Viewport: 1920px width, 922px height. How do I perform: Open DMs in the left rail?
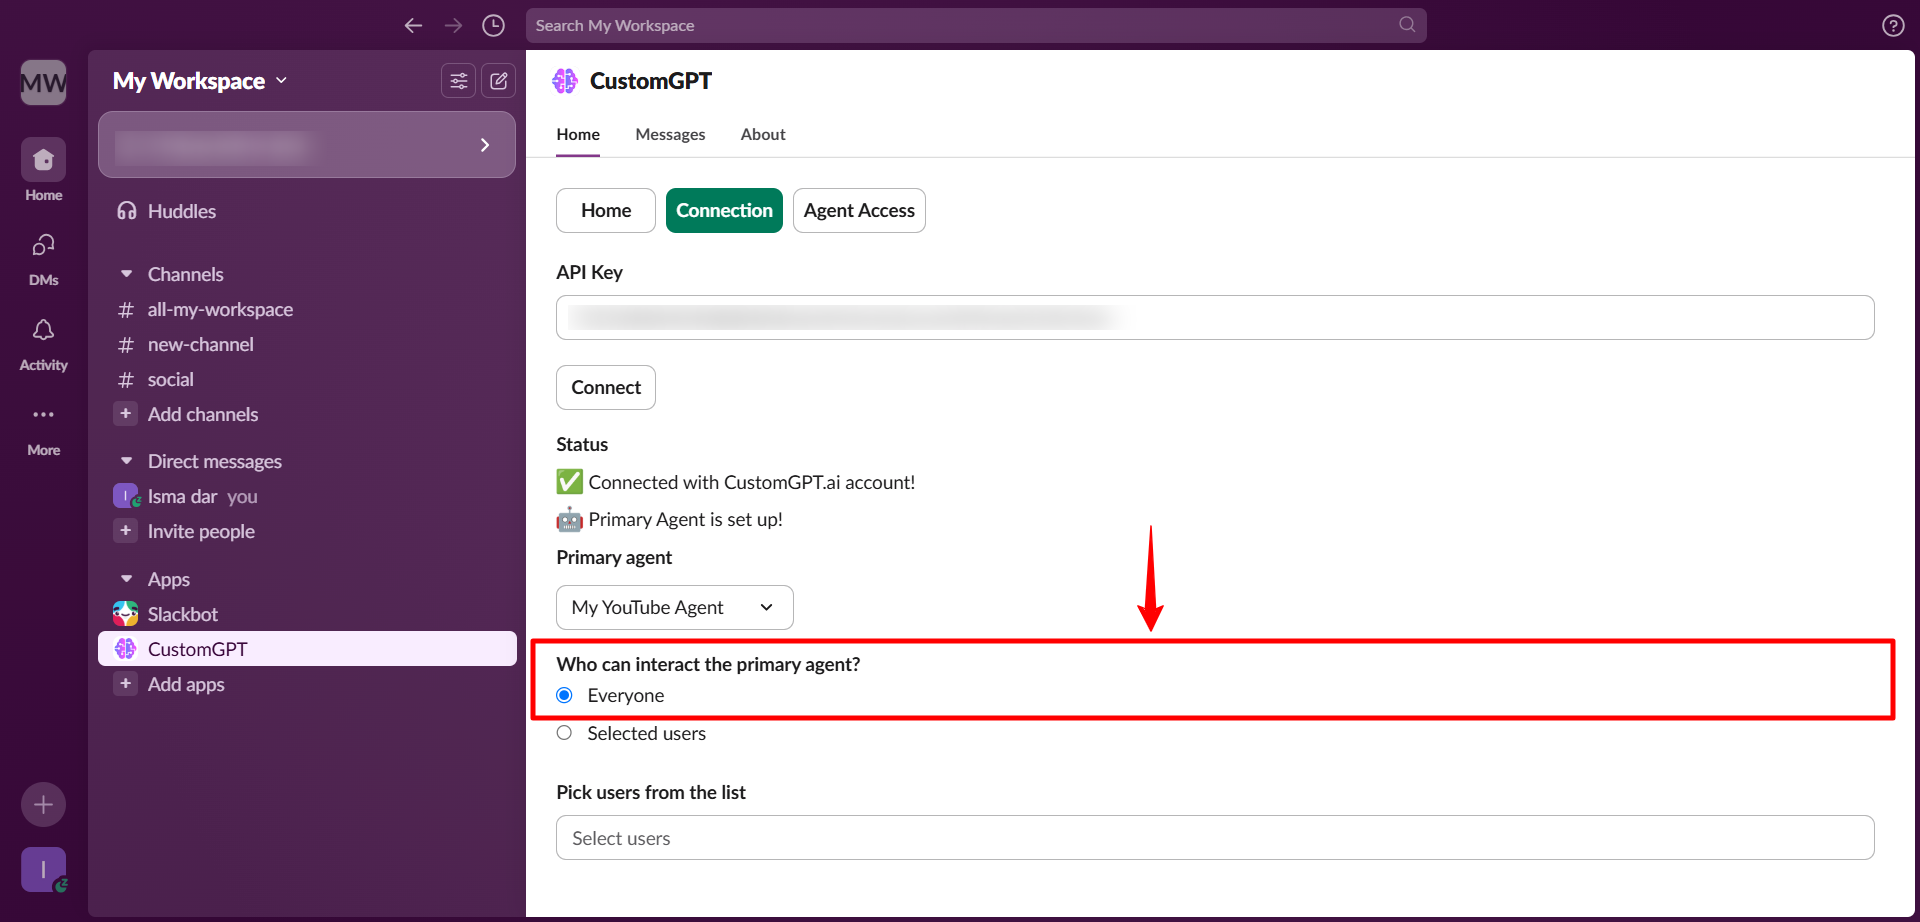click(44, 258)
